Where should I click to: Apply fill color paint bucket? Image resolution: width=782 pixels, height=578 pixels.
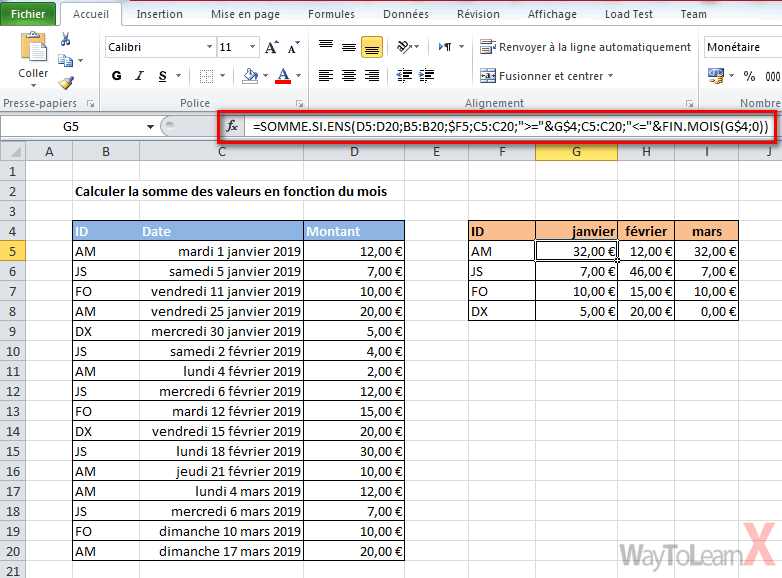click(x=250, y=76)
